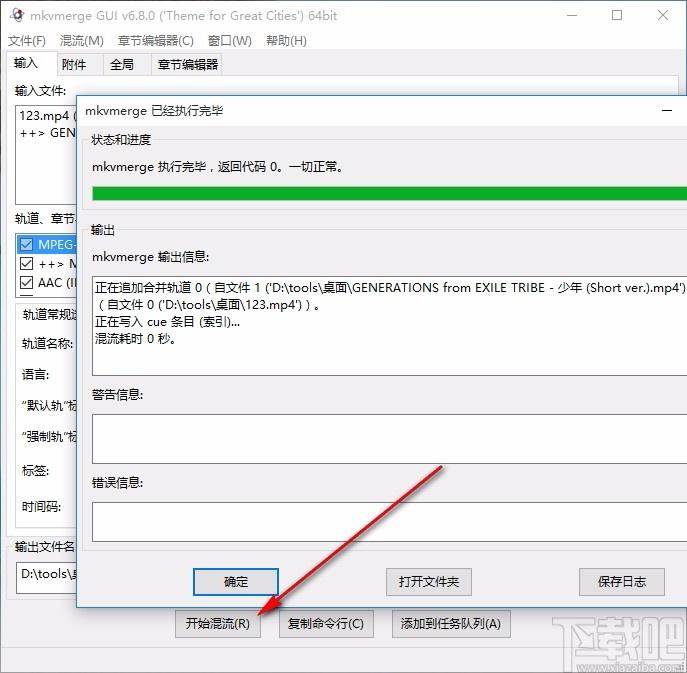Click the output filename field D:\tools
The image size is (687, 673).
[46, 577]
